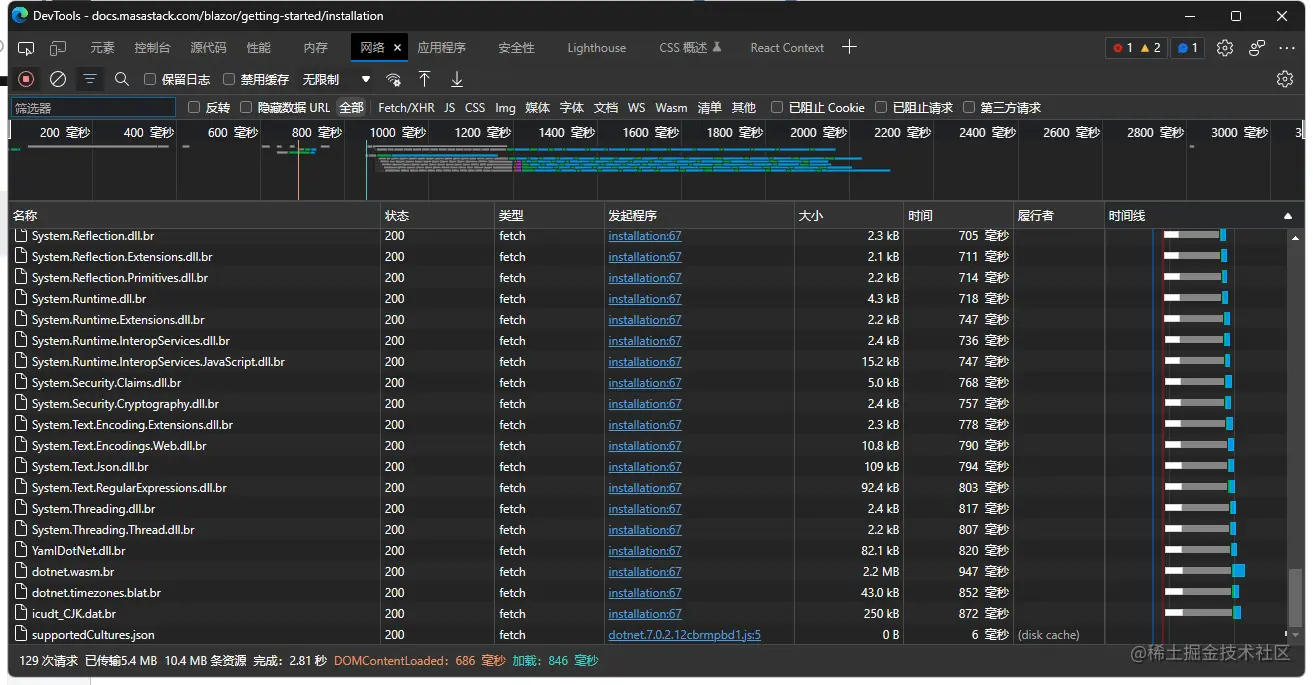Filter requests by JS type

(450, 107)
